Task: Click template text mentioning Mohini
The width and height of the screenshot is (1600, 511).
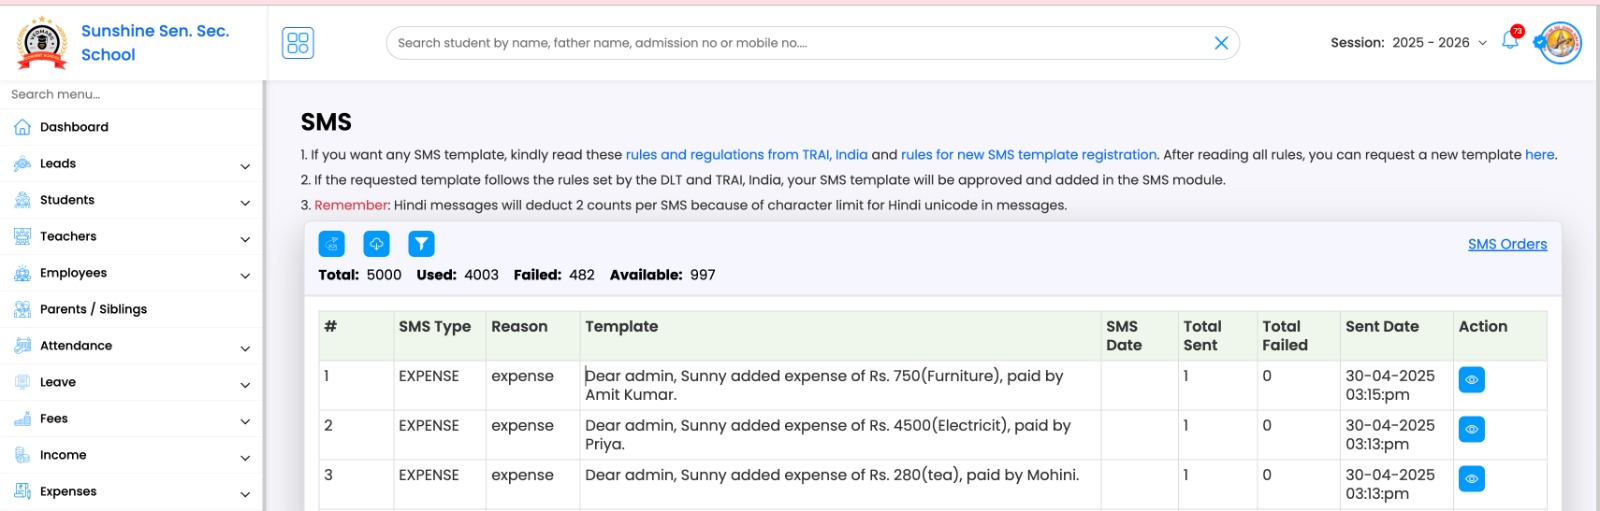Action: coord(832,474)
